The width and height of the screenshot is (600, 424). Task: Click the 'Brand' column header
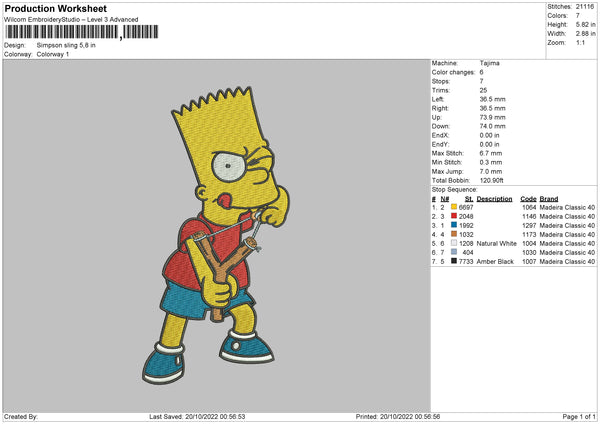(549, 199)
